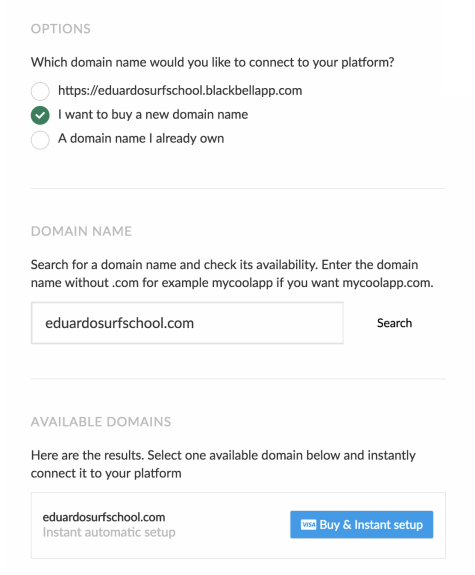Click the 'Search for a domain name' instructions text
The width and height of the screenshot is (475, 575).
pos(232,274)
